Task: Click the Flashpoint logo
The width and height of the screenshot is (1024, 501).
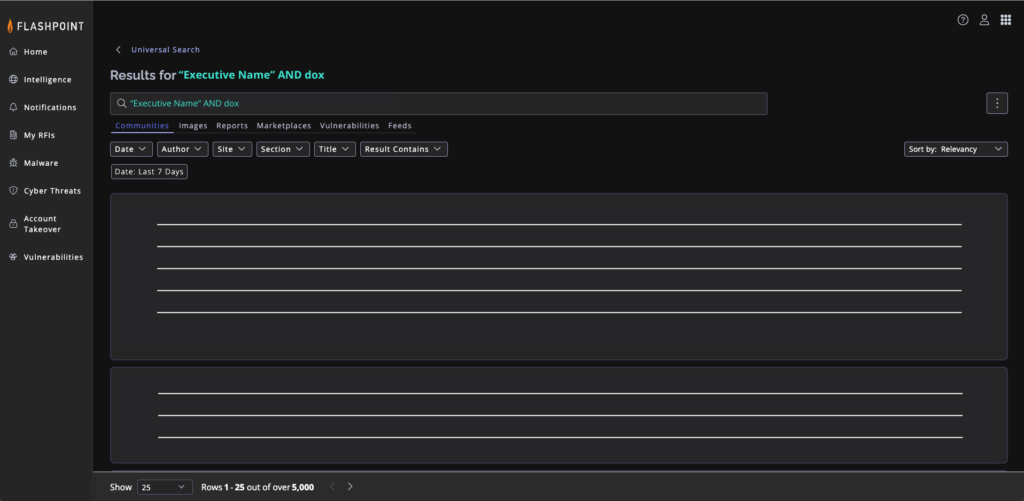Action: coord(46,26)
